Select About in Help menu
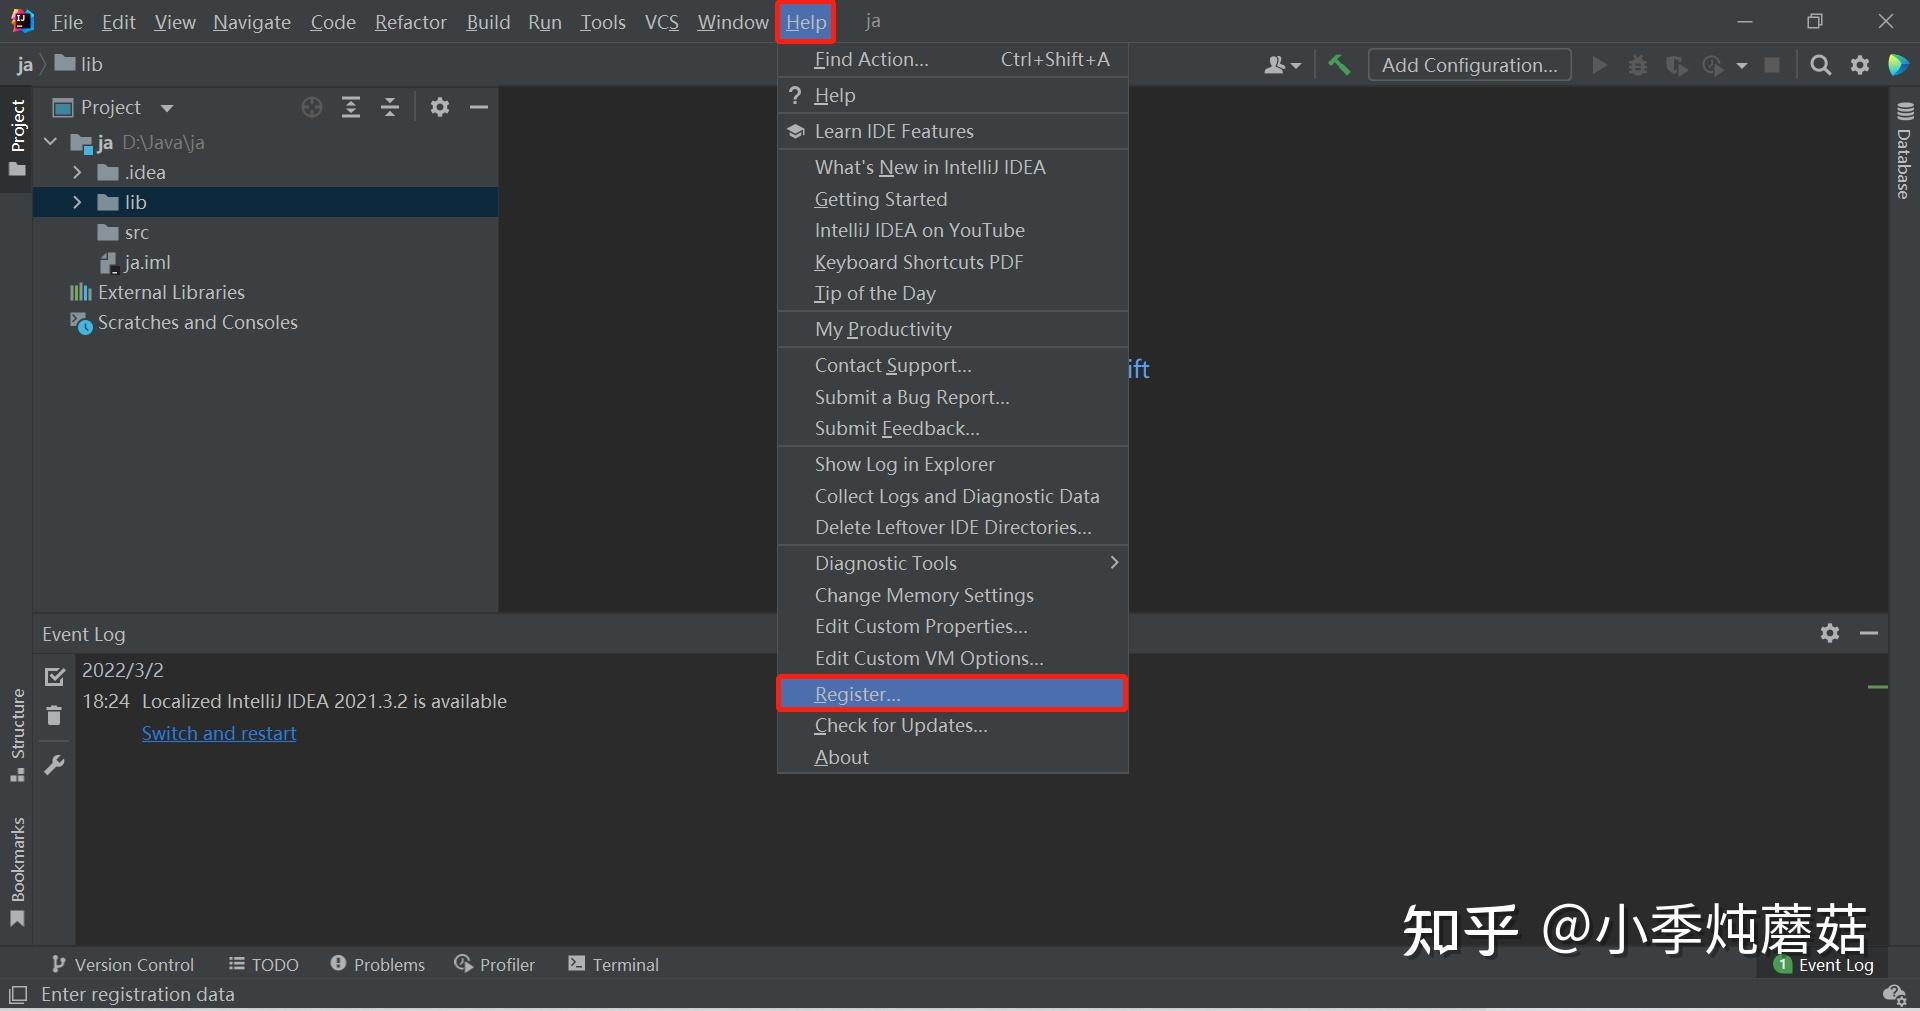1920x1011 pixels. 952,757
